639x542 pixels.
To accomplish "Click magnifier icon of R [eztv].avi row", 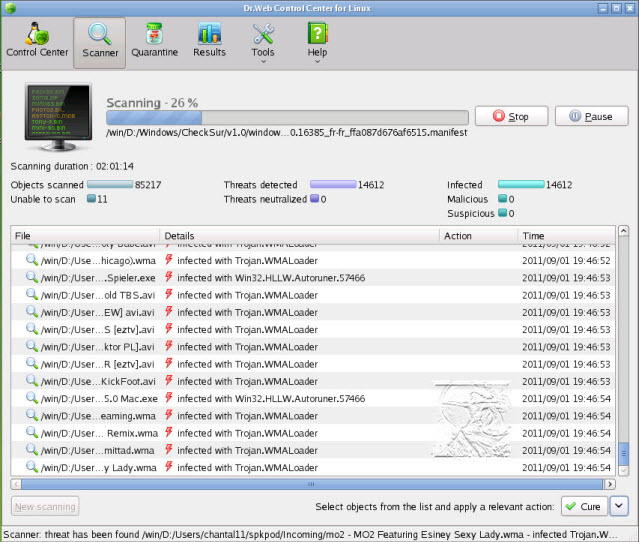I will pos(31,363).
